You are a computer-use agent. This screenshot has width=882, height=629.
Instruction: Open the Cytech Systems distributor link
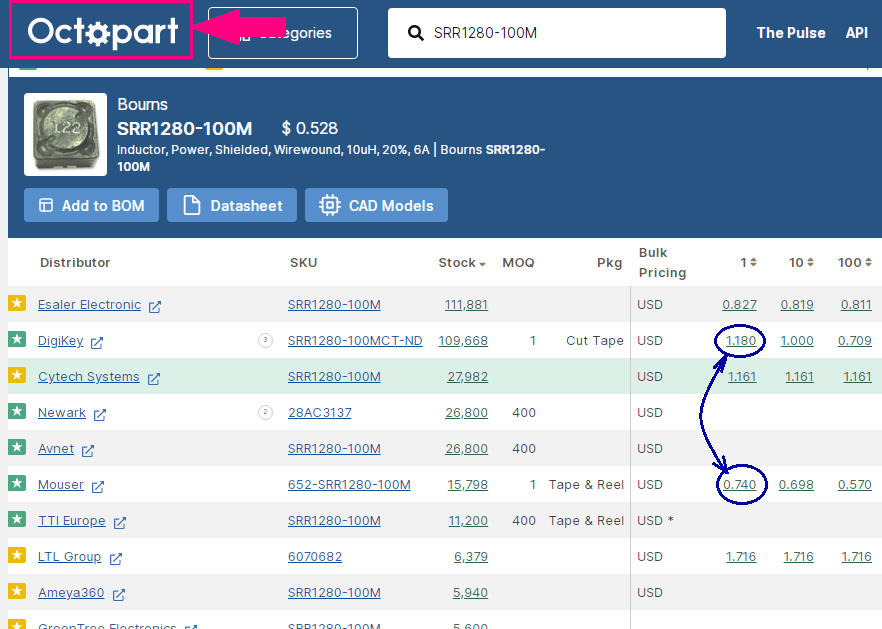89,376
